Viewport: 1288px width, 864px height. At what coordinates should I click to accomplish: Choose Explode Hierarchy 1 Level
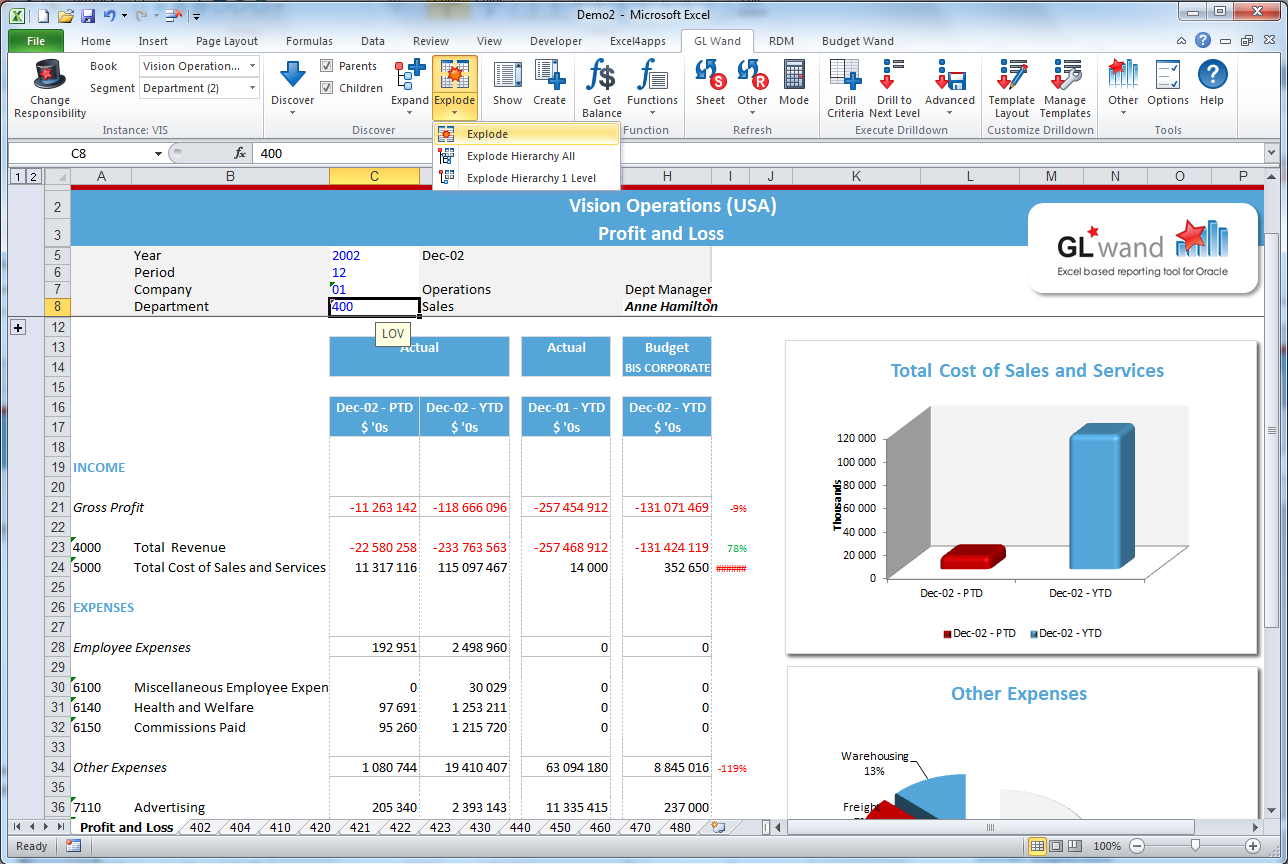(x=526, y=178)
